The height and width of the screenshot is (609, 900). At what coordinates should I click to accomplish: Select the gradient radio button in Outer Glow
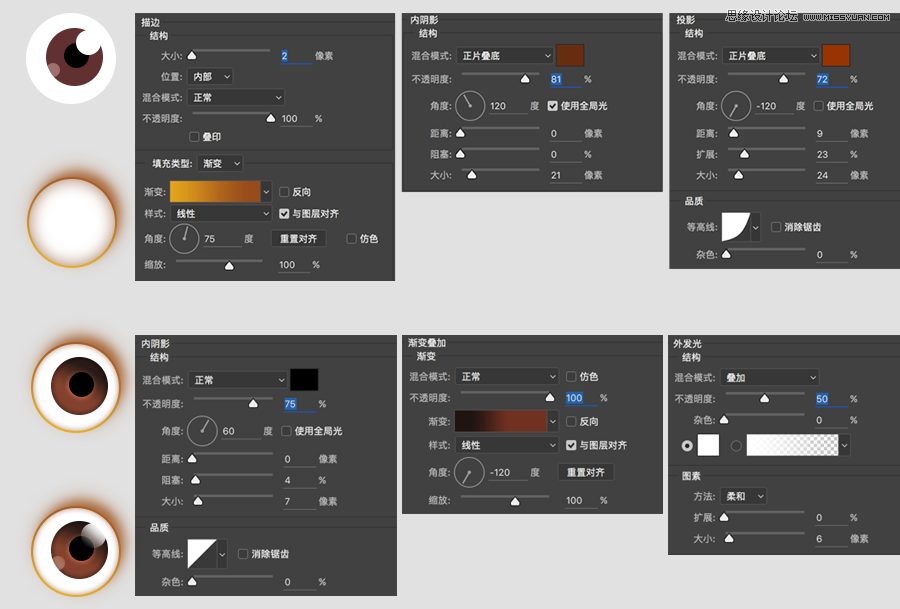736,445
